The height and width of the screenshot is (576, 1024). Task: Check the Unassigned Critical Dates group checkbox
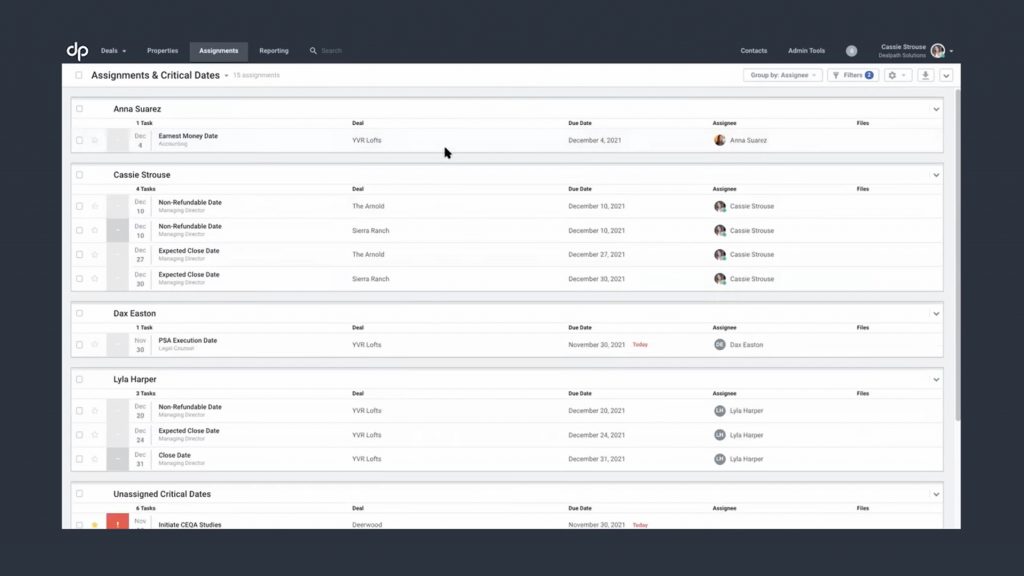(80, 494)
